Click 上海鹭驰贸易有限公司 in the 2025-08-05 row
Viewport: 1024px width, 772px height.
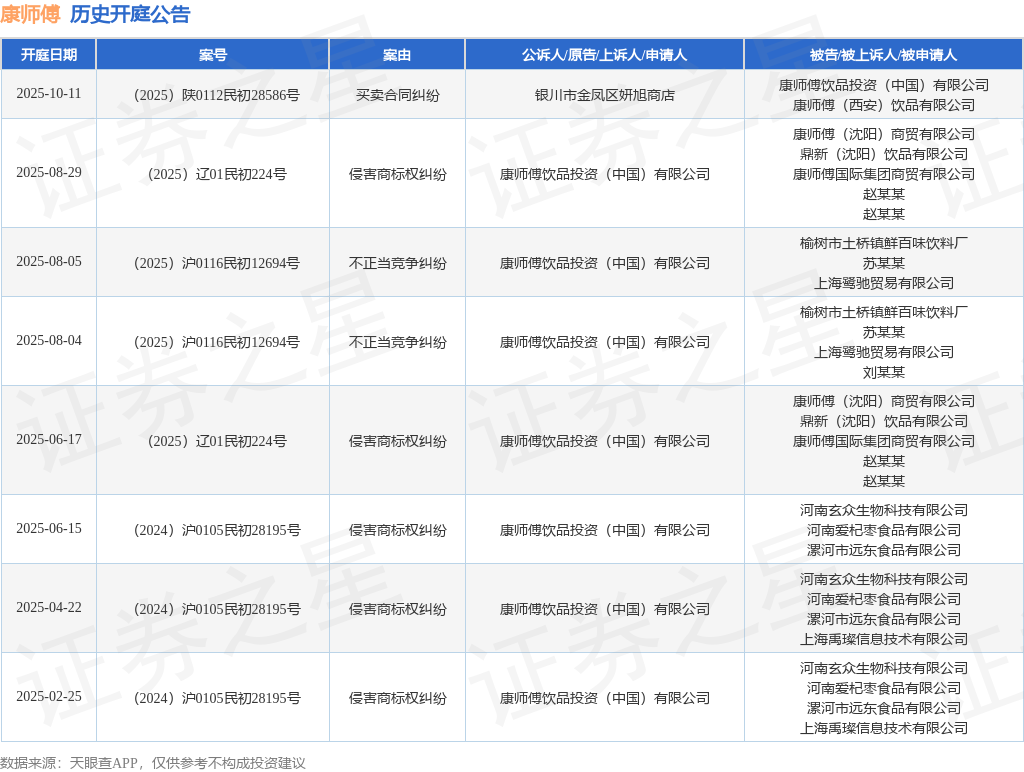pos(884,283)
